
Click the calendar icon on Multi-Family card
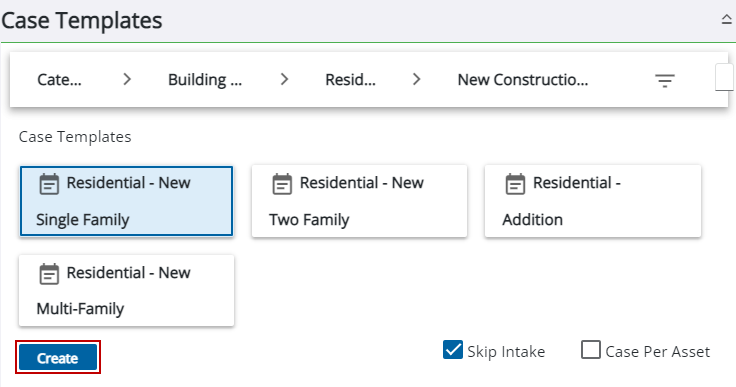click(49, 274)
